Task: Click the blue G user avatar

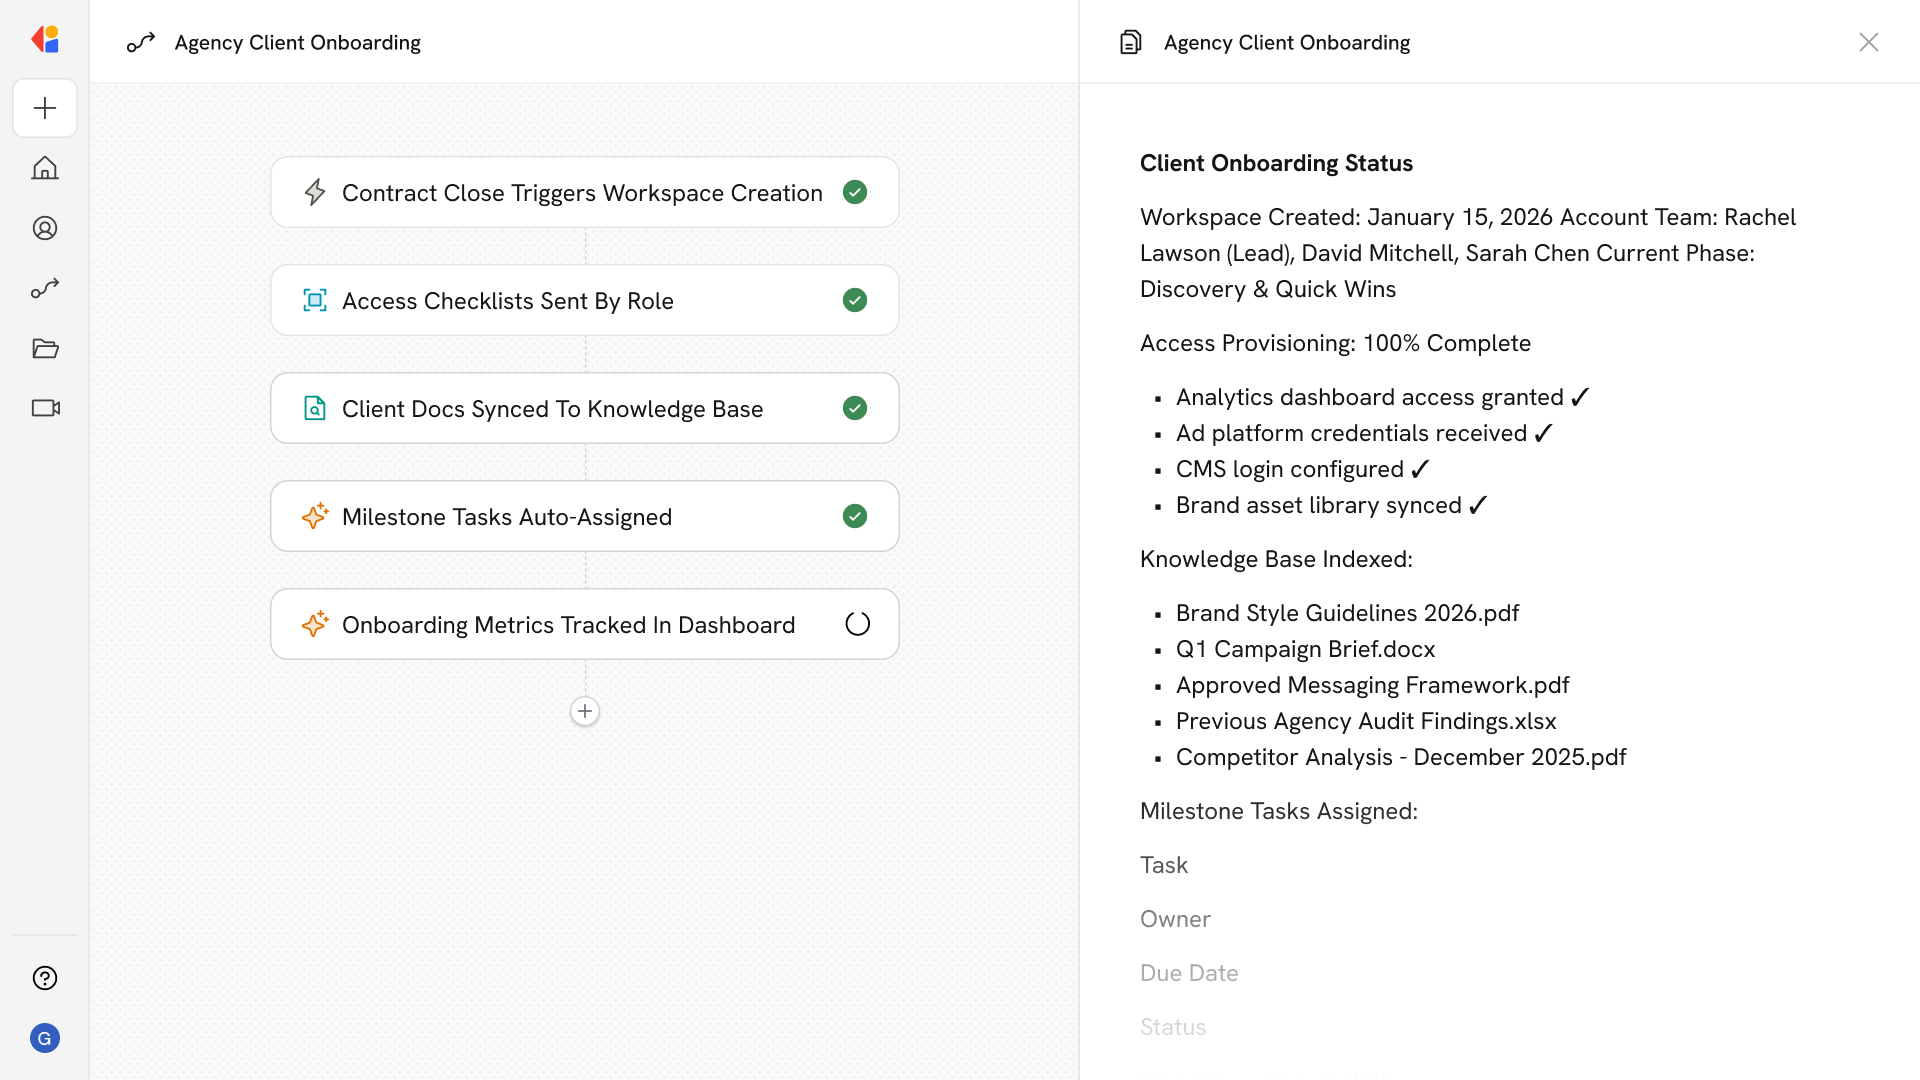Action: click(x=45, y=1038)
